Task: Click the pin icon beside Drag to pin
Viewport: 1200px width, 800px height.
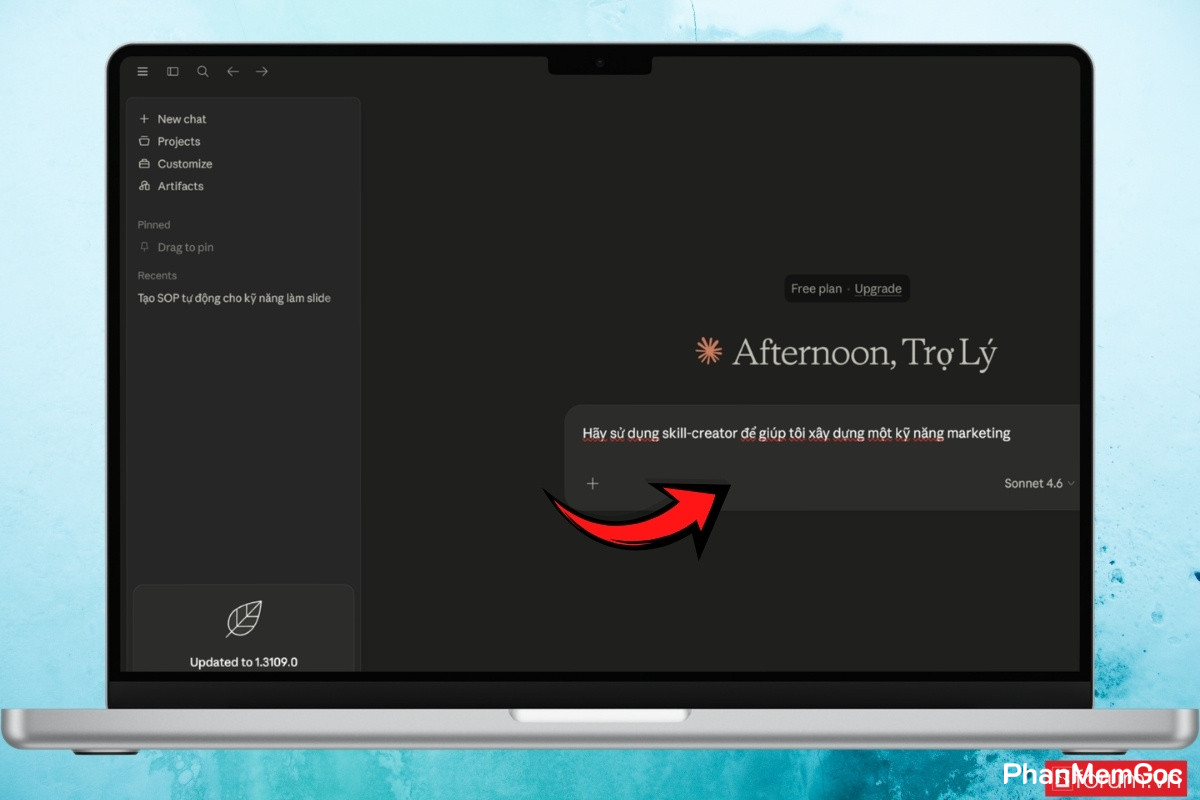Action: coord(144,247)
